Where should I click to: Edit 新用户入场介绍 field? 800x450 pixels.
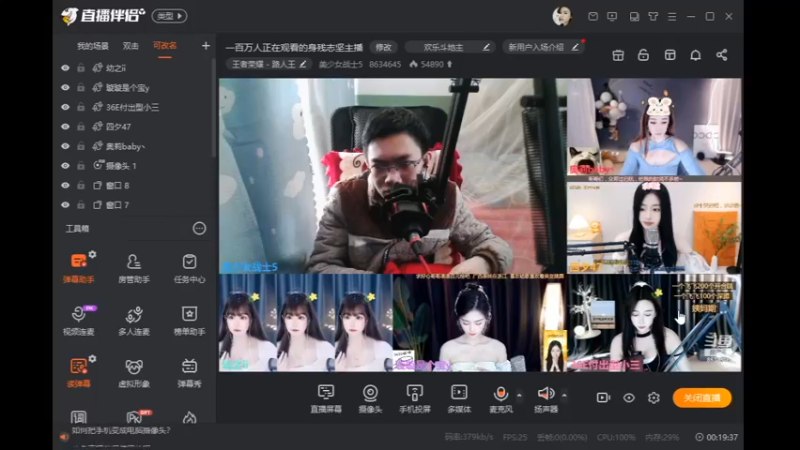(543, 47)
